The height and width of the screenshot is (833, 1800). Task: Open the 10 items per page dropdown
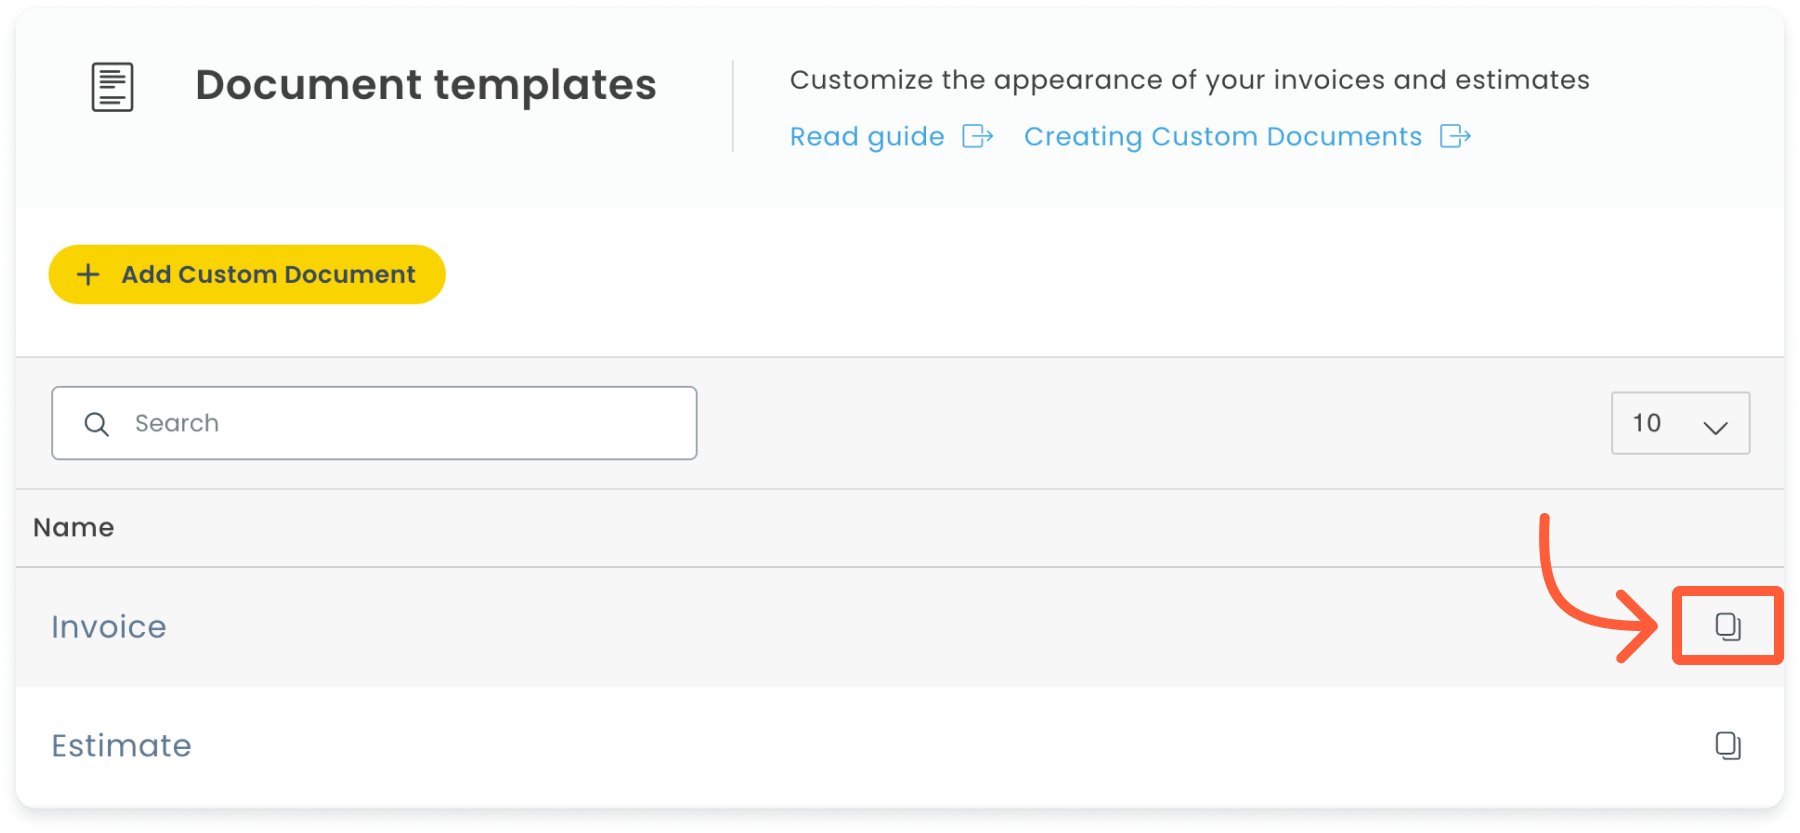coord(1680,423)
